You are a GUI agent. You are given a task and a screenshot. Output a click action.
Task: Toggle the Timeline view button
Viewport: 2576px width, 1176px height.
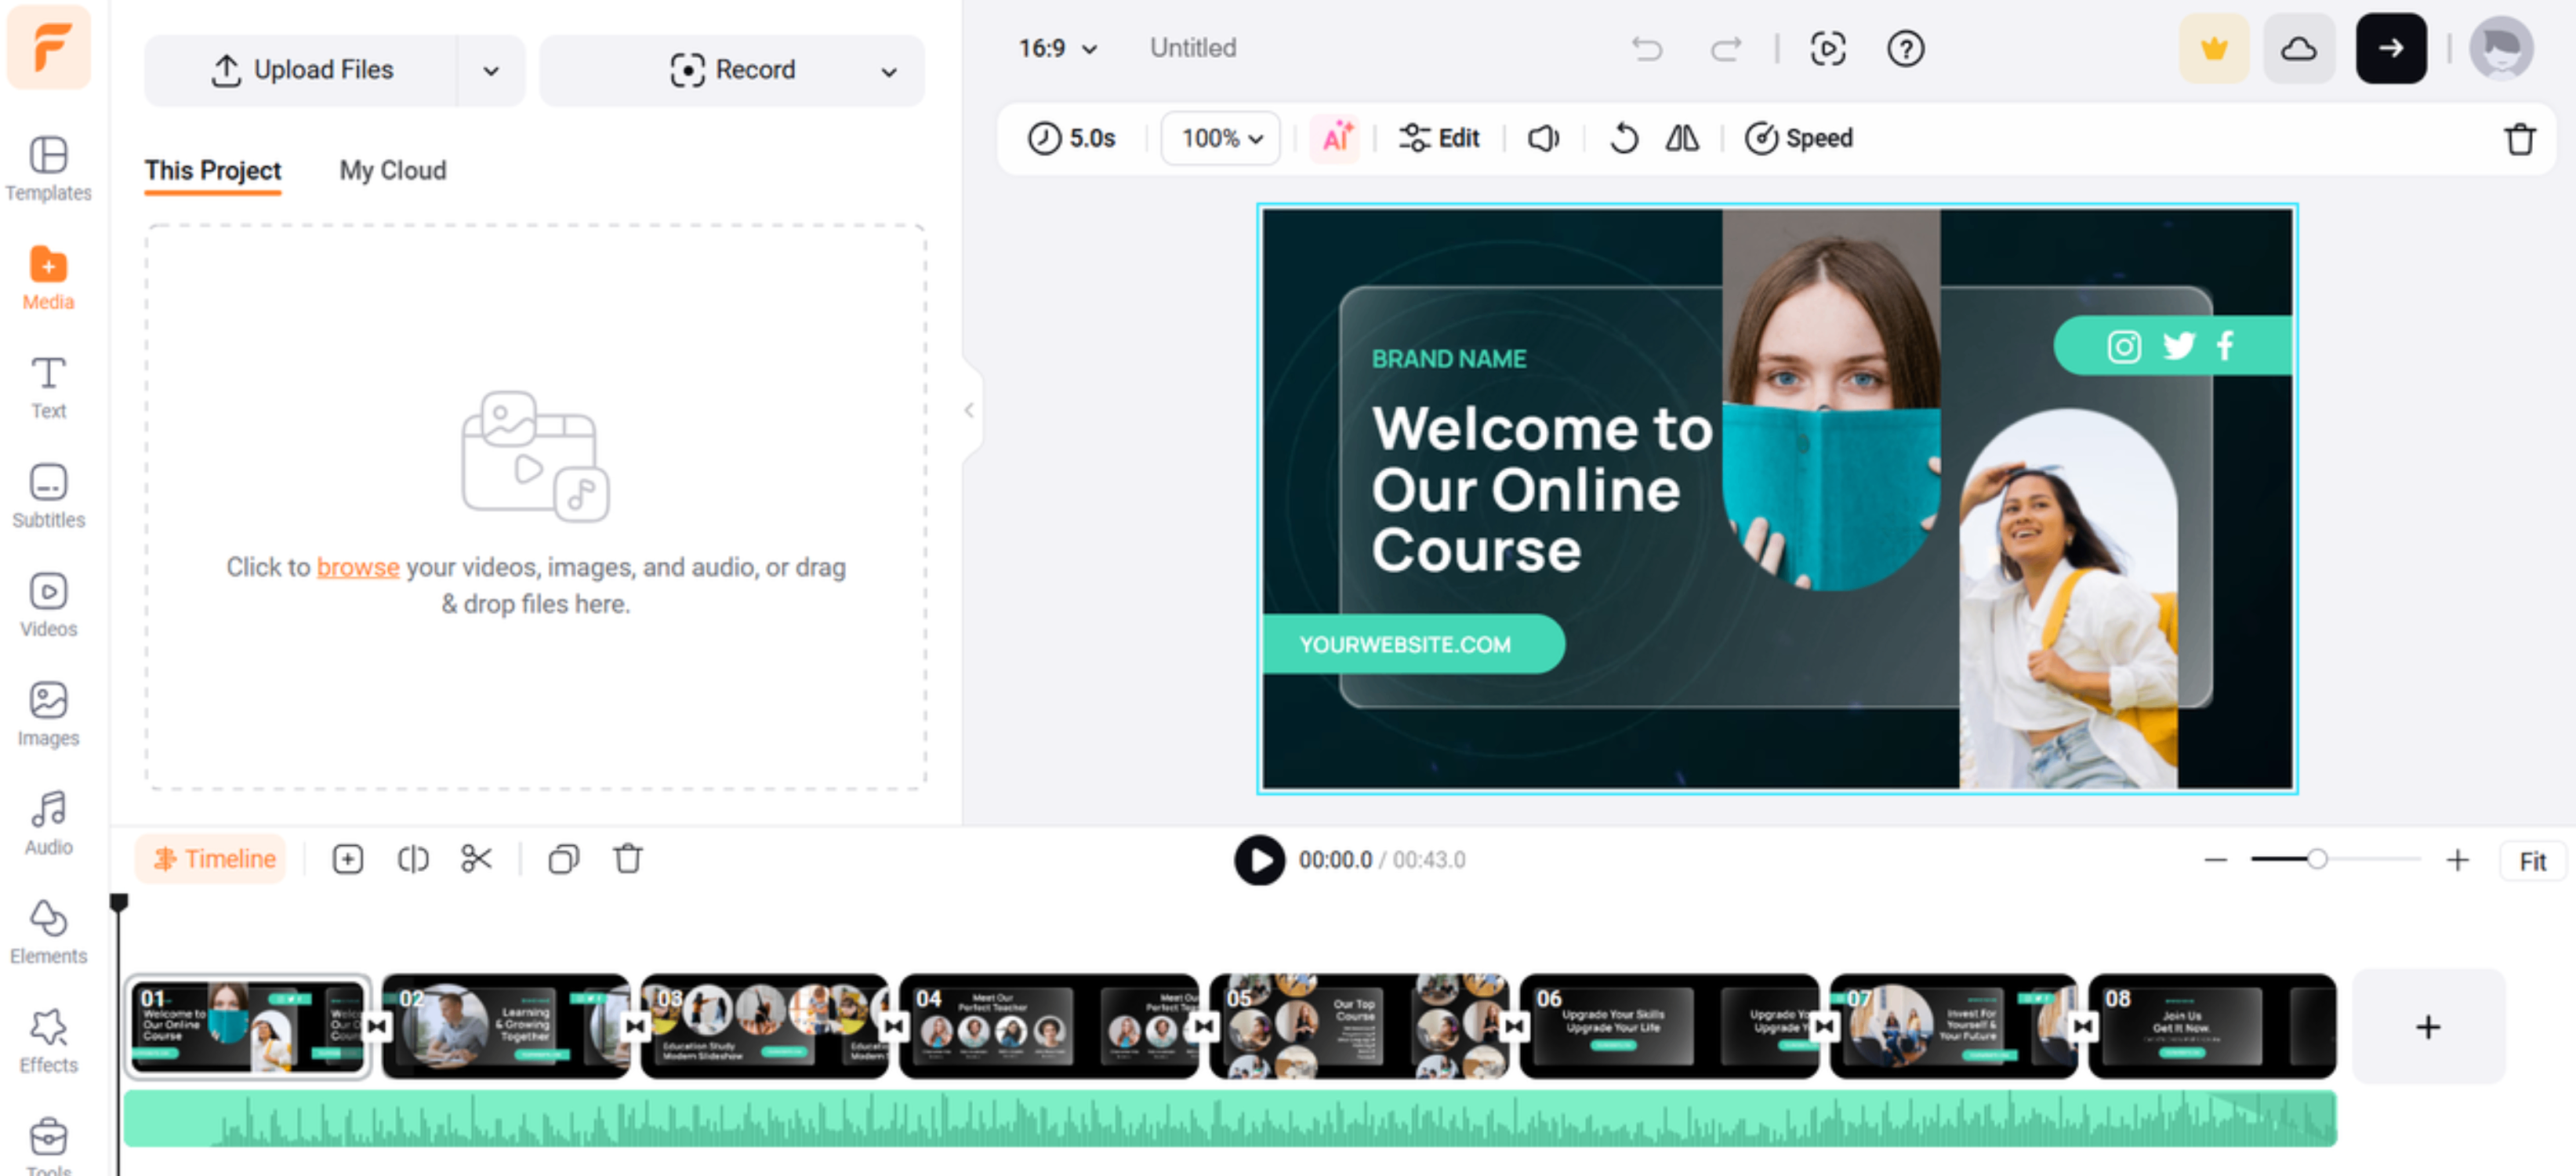tap(210, 858)
